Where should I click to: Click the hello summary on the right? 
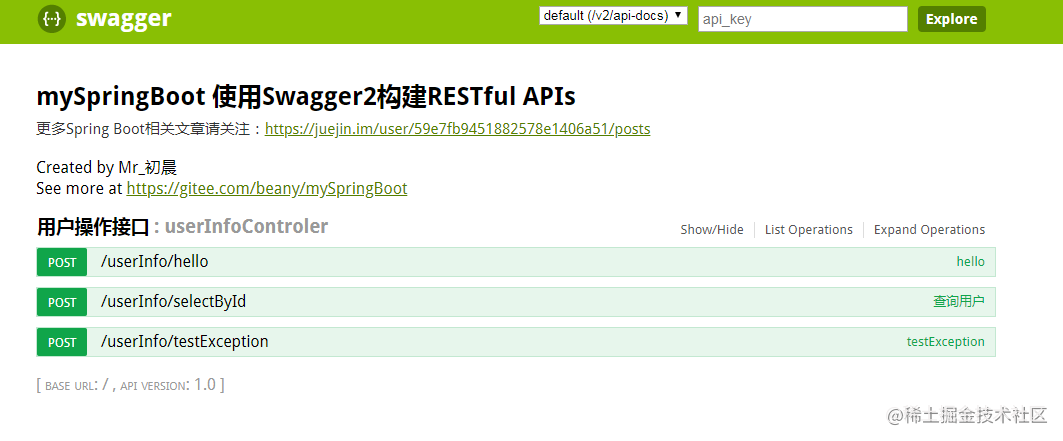click(x=971, y=261)
